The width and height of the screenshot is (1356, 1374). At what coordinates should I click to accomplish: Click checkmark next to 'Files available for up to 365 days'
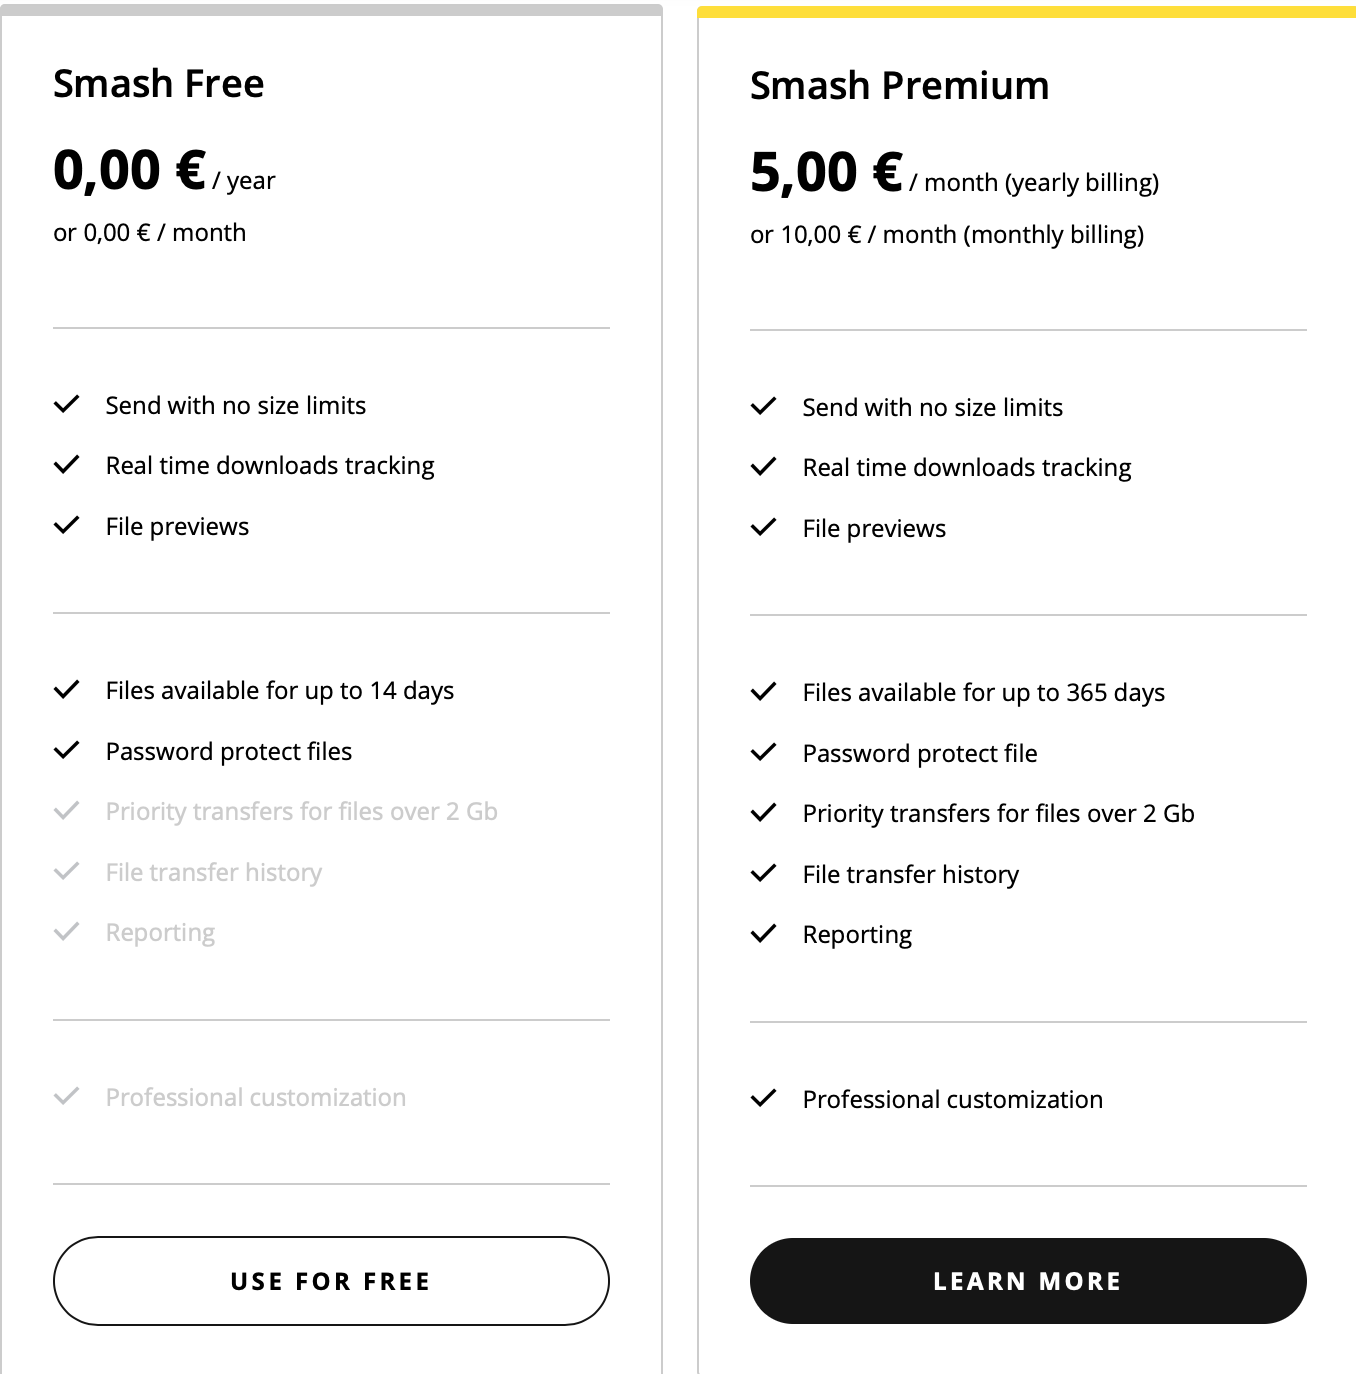tap(763, 692)
